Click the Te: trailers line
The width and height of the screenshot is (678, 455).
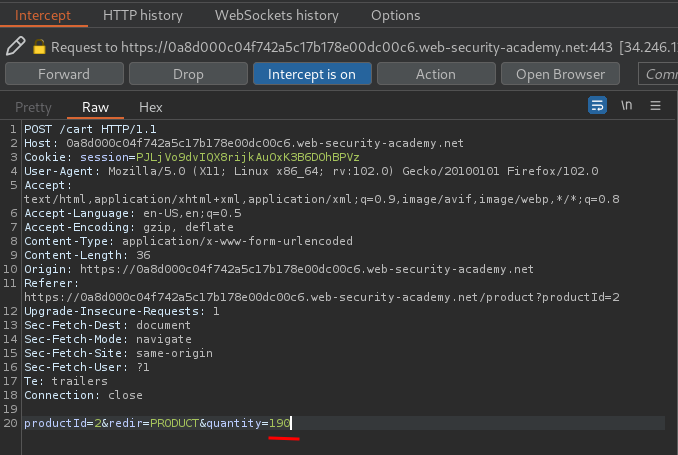click(66, 381)
